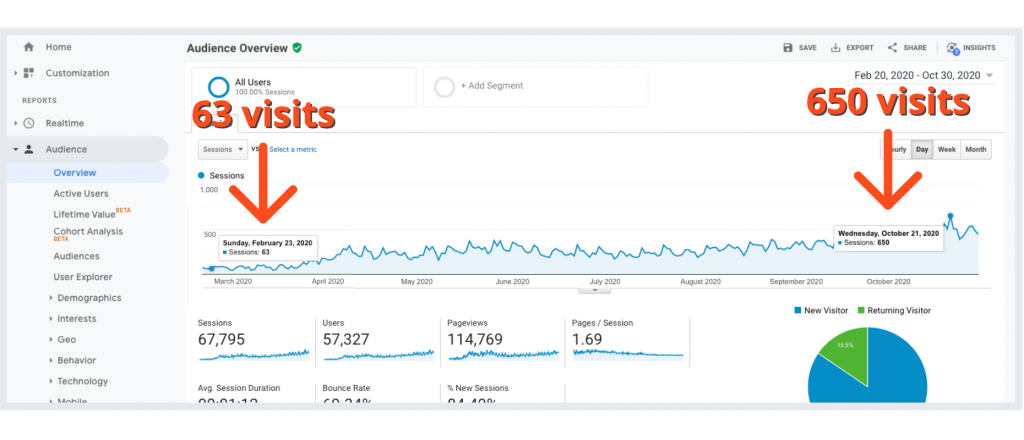Click the Home house icon in sidebar
This screenshot has width=1024, height=440.
click(x=28, y=47)
